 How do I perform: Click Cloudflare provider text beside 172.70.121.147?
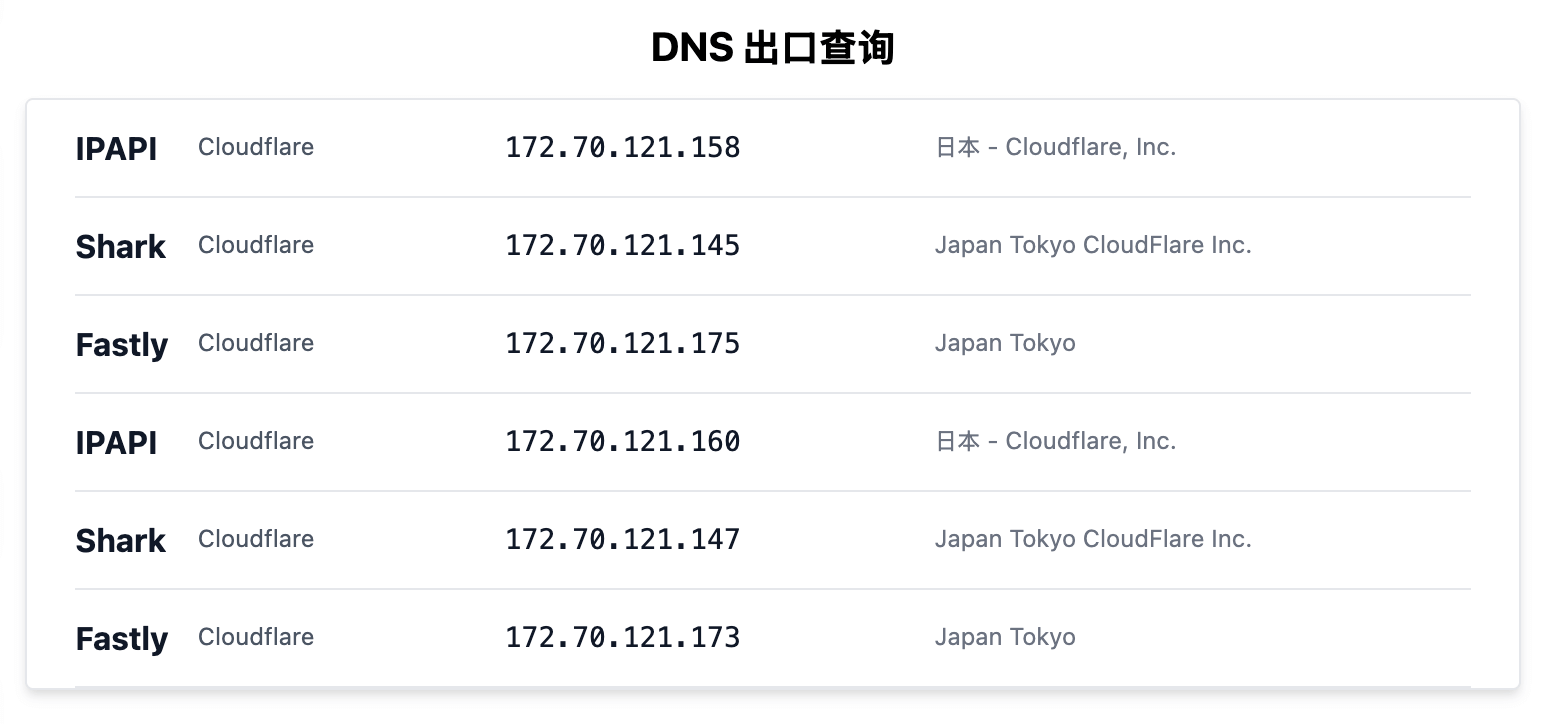coord(256,540)
